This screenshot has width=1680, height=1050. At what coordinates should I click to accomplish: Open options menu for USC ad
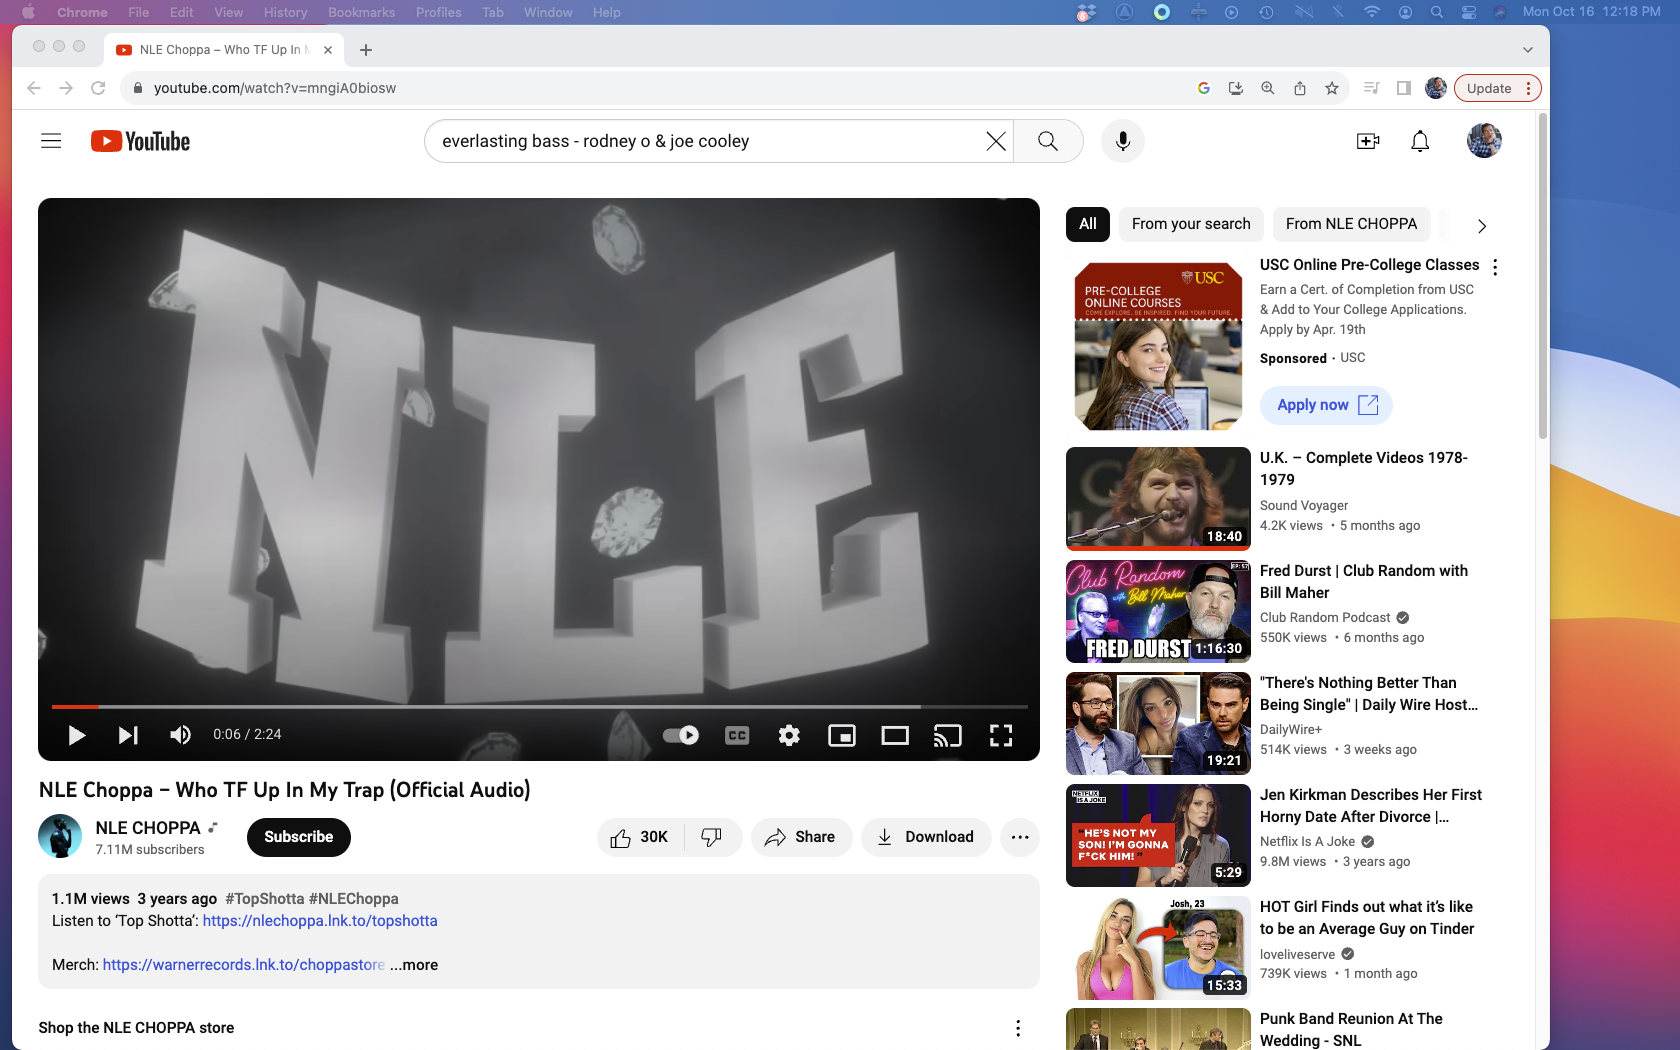(x=1495, y=267)
